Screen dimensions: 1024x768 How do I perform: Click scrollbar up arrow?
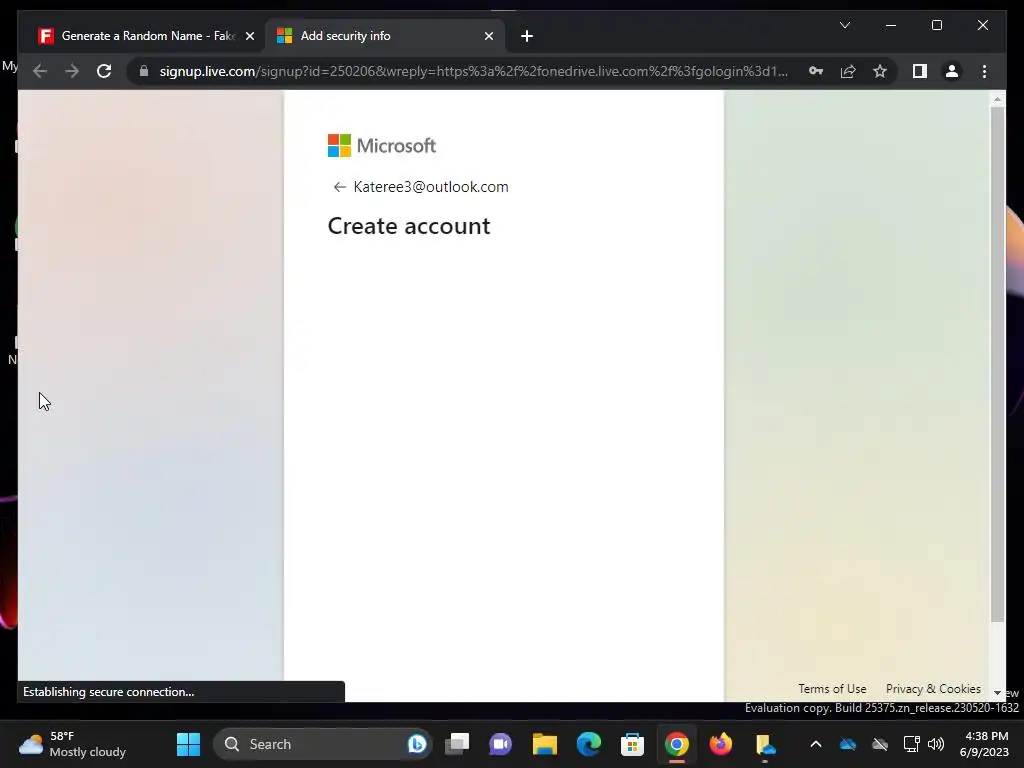tap(997, 99)
